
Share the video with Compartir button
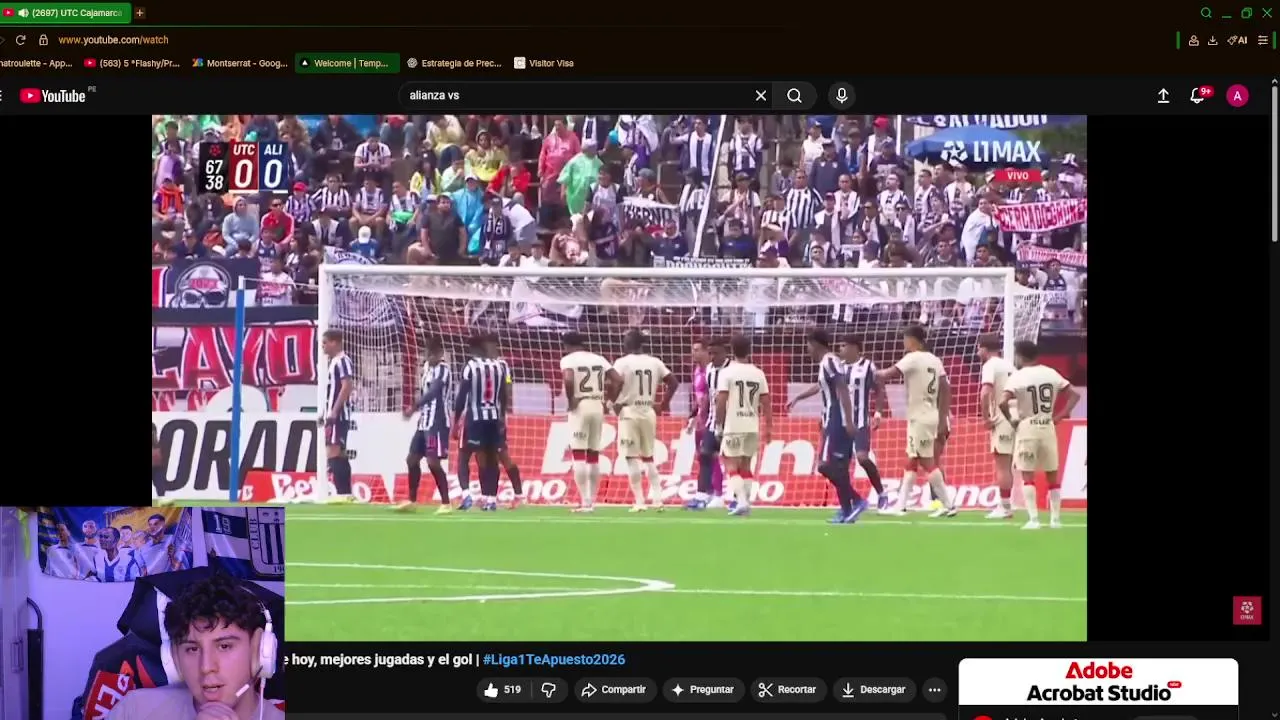point(613,690)
